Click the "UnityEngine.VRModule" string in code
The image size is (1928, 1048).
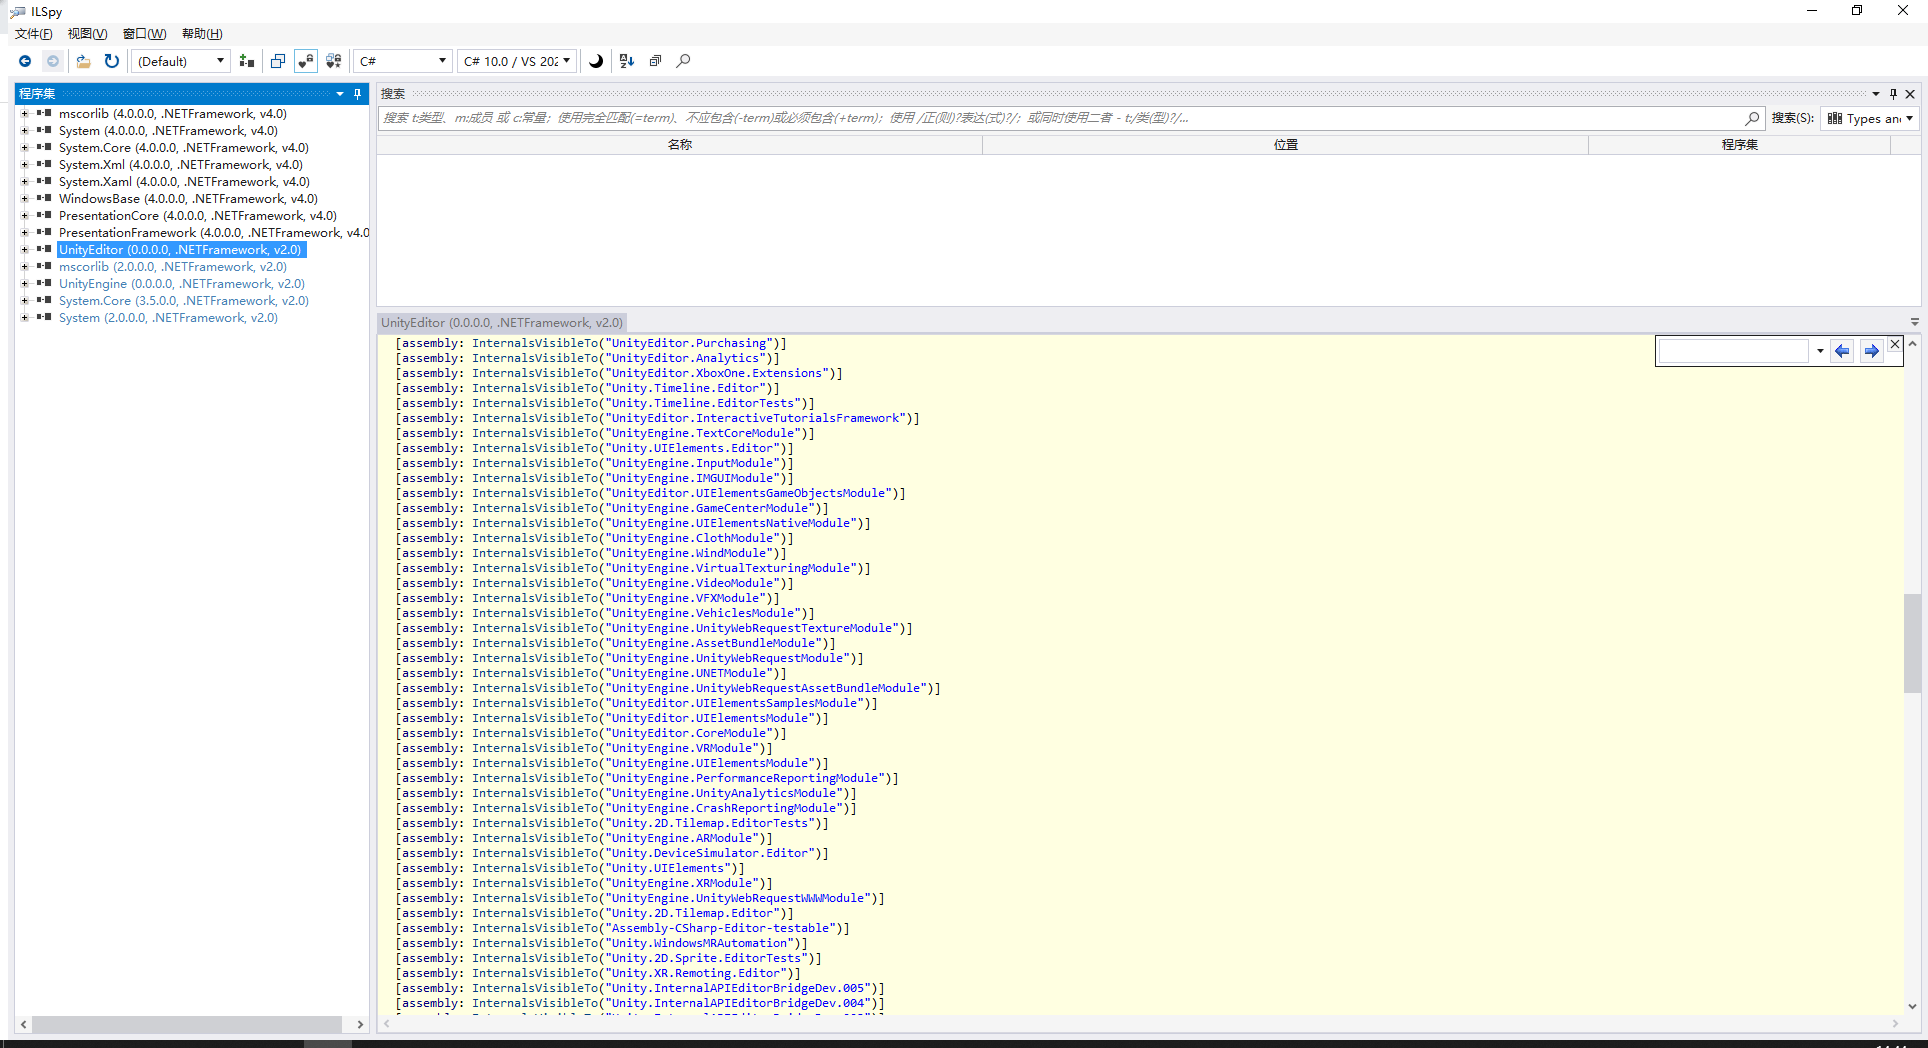(682, 748)
